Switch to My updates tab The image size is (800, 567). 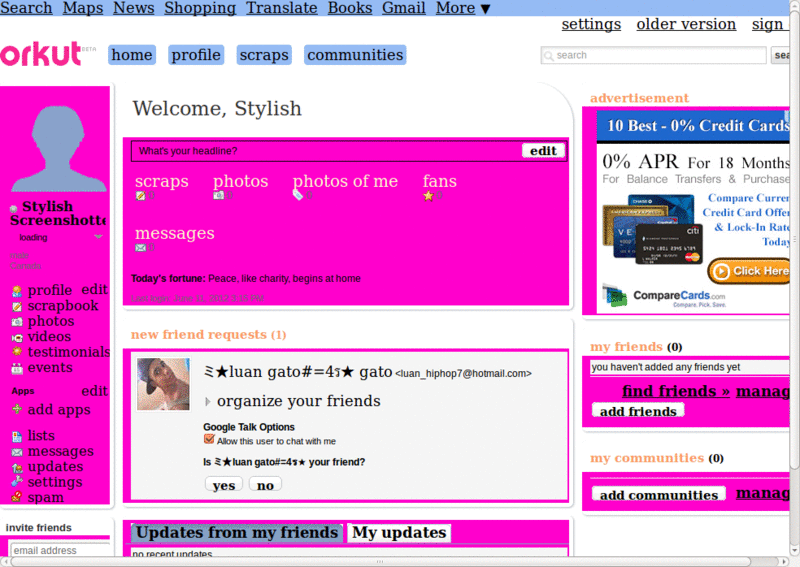click(x=399, y=532)
